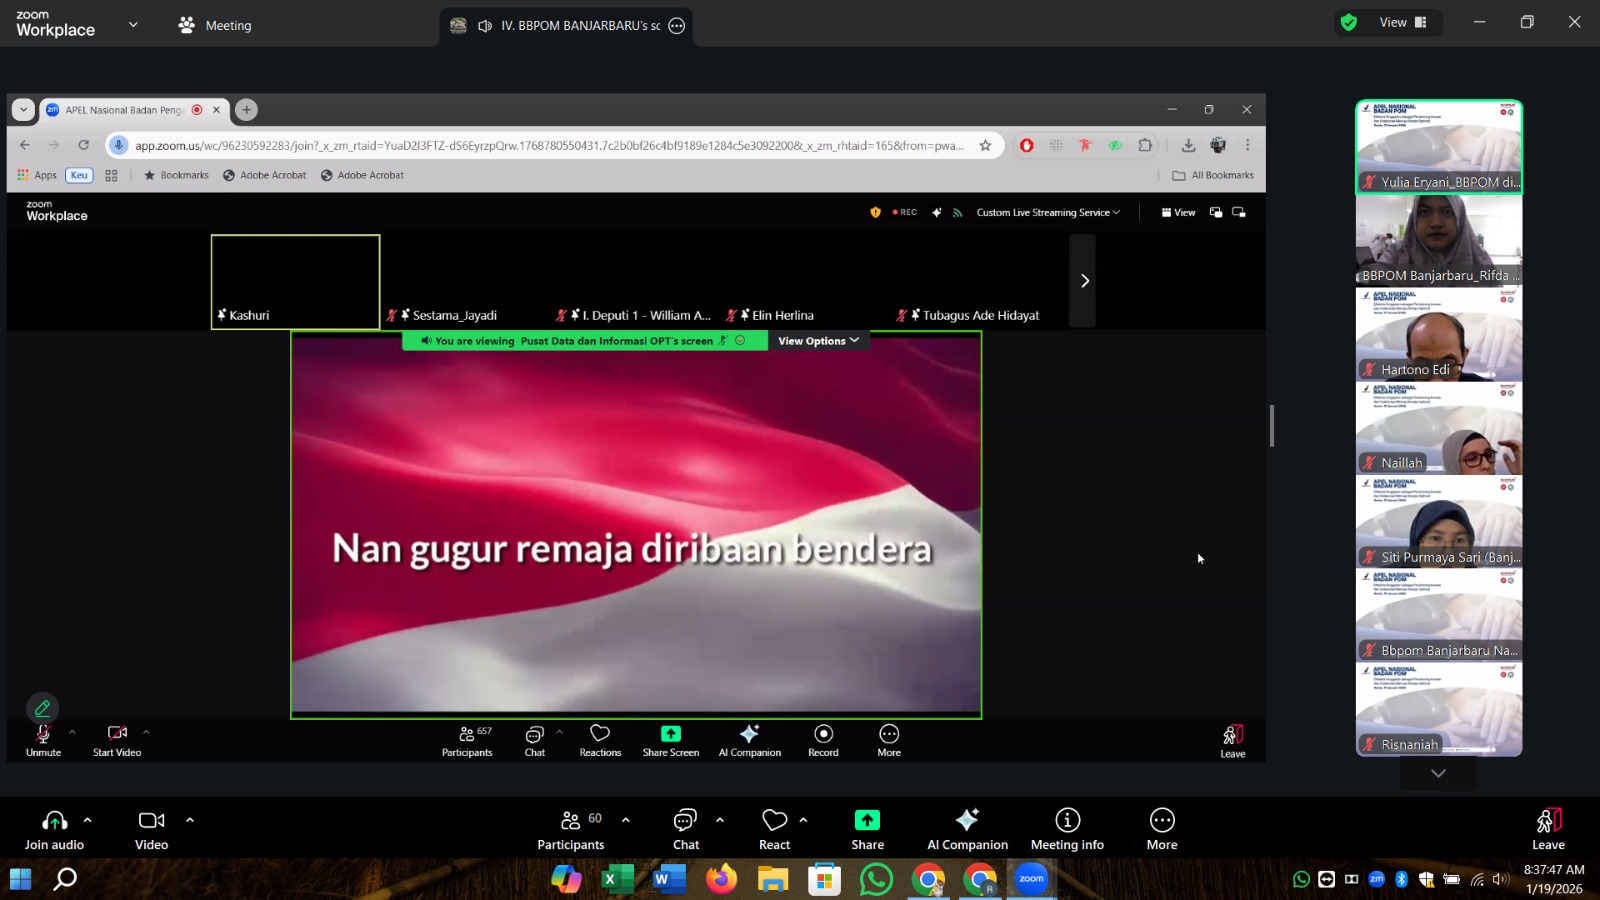
Task: Open the encryption shield icon at top
Action: [1349, 23]
